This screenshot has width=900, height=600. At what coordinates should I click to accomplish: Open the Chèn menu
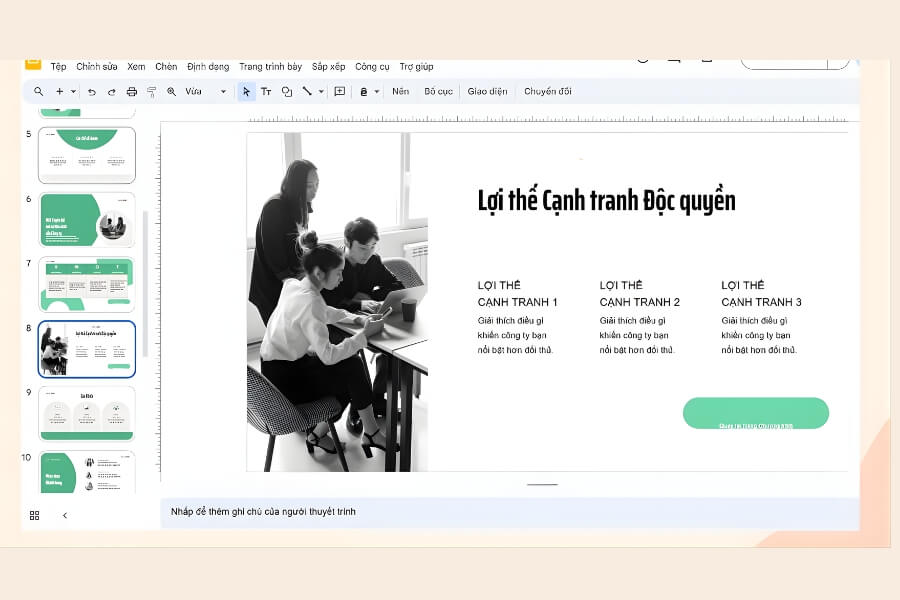(166, 66)
